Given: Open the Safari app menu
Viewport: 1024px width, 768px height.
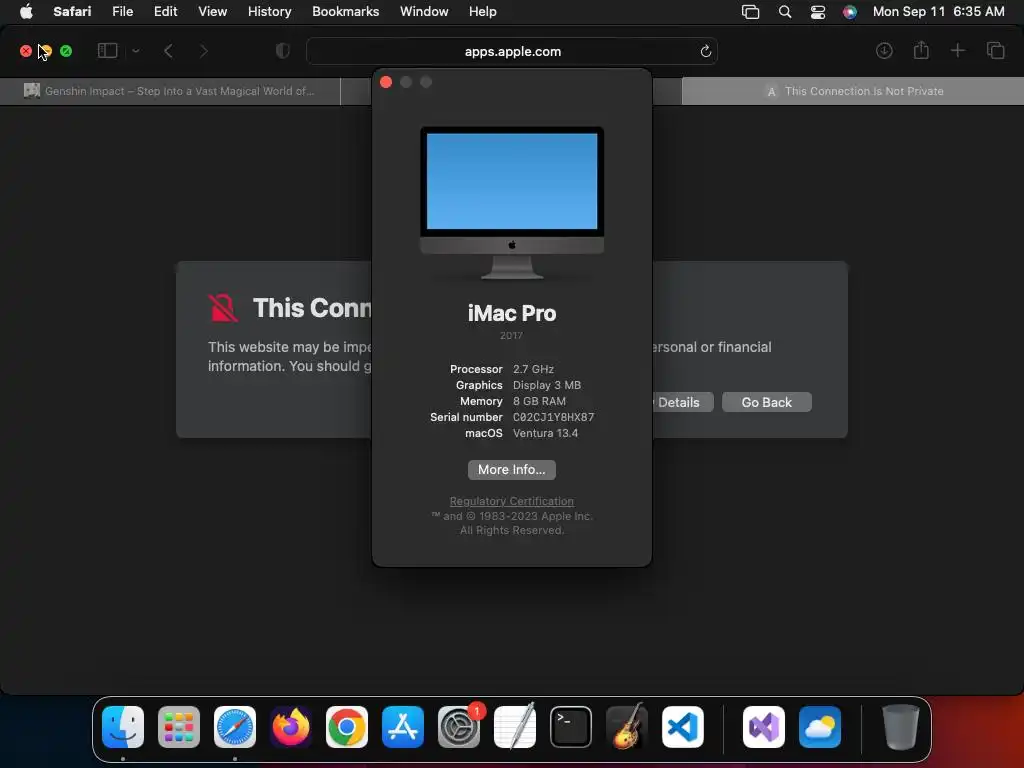Looking at the screenshot, I should pos(72,12).
